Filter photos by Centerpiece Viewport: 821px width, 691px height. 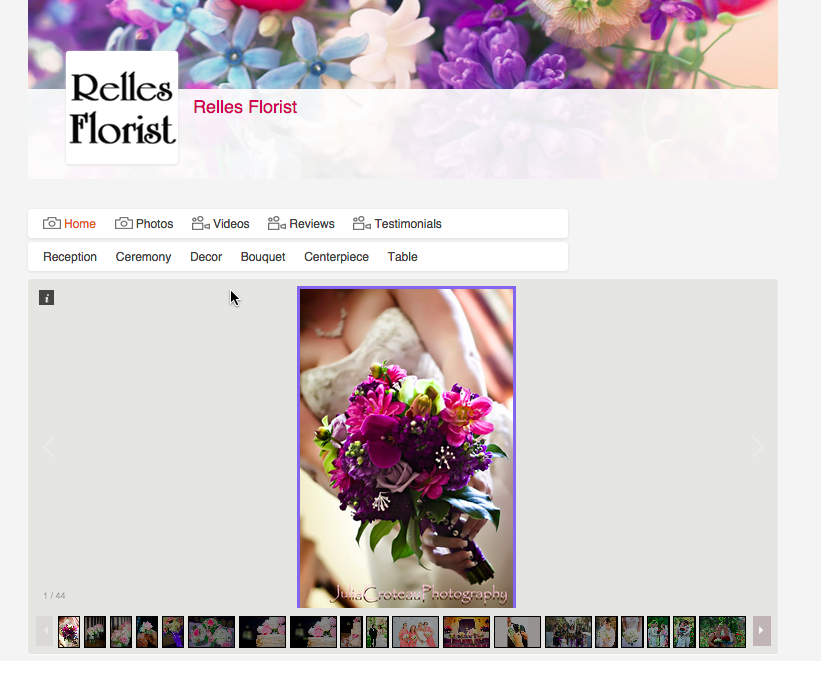(x=336, y=257)
